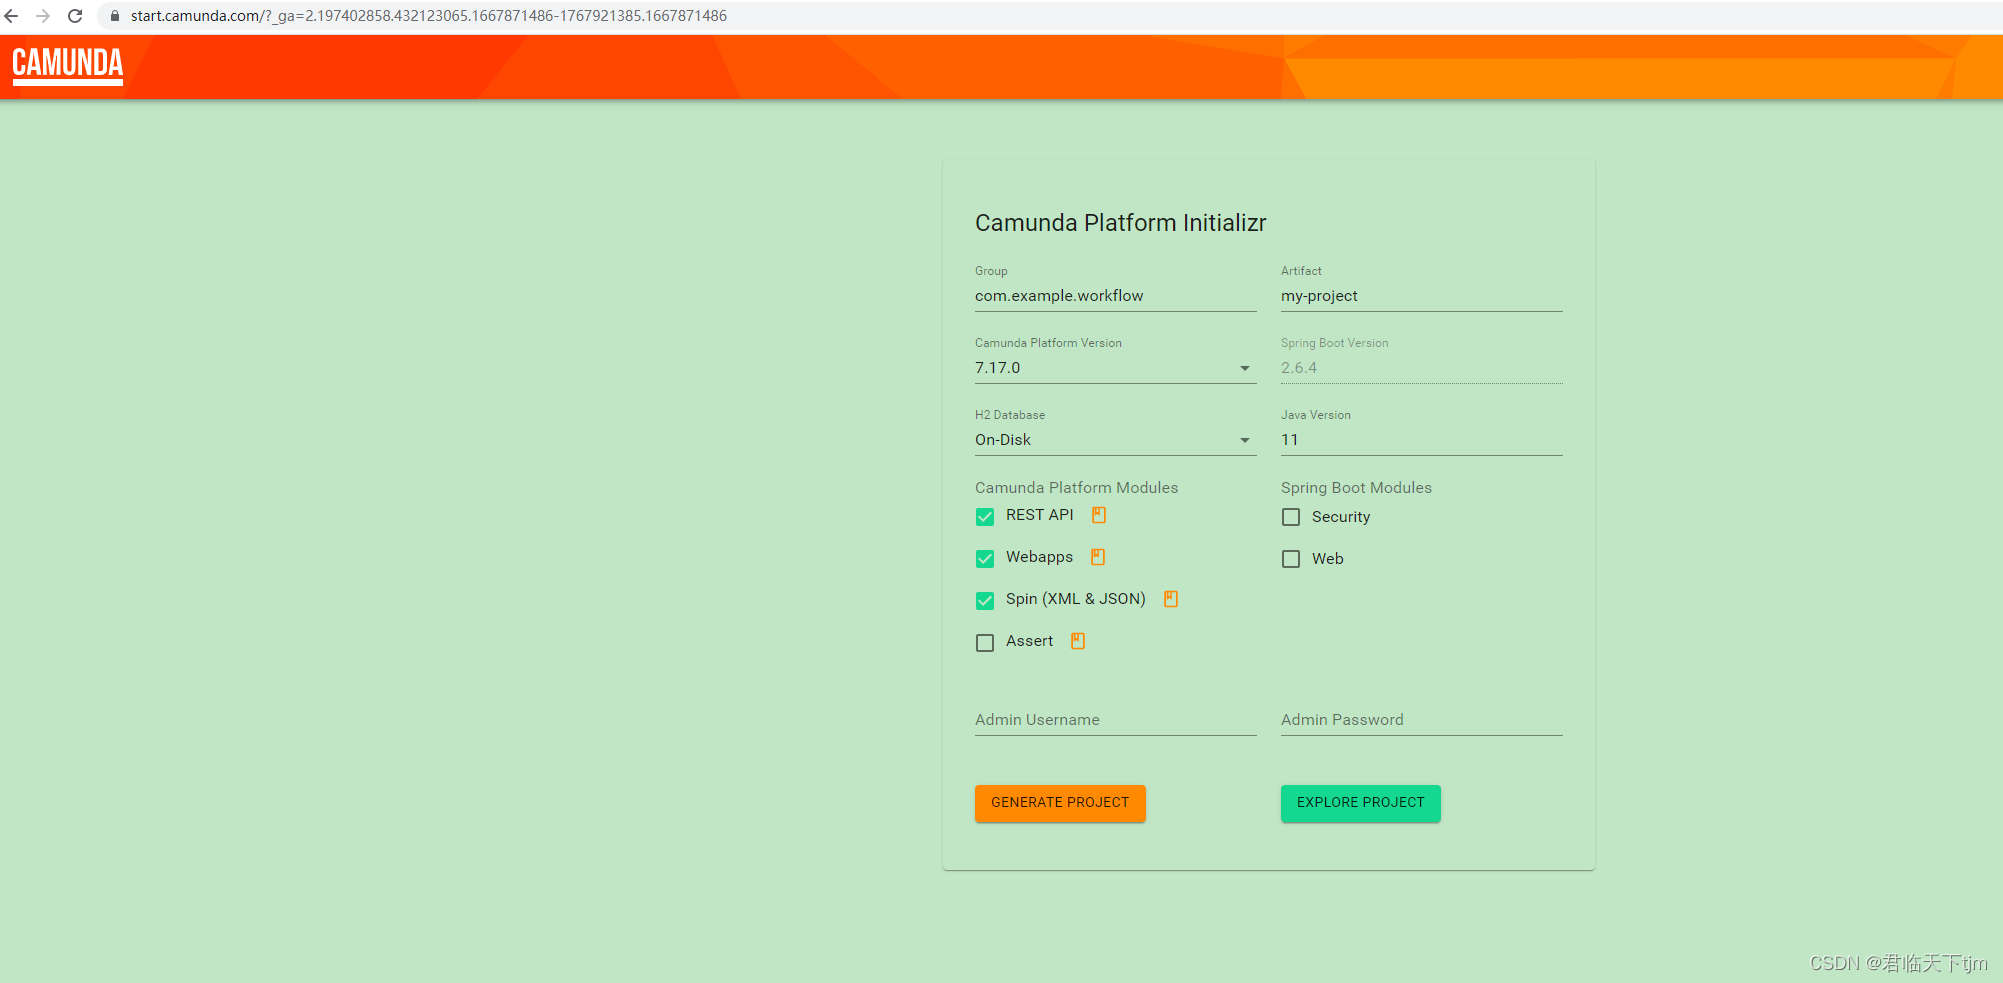This screenshot has width=2003, height=983.
Task: Click the Assert module docs icon
Action: point(1077,641)
